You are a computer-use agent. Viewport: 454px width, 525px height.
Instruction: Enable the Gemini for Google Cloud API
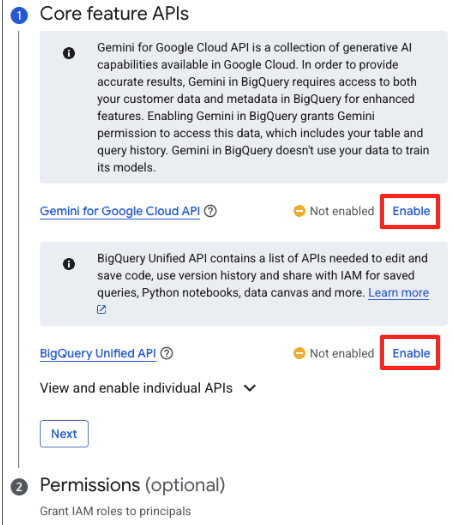click(411, 211)
